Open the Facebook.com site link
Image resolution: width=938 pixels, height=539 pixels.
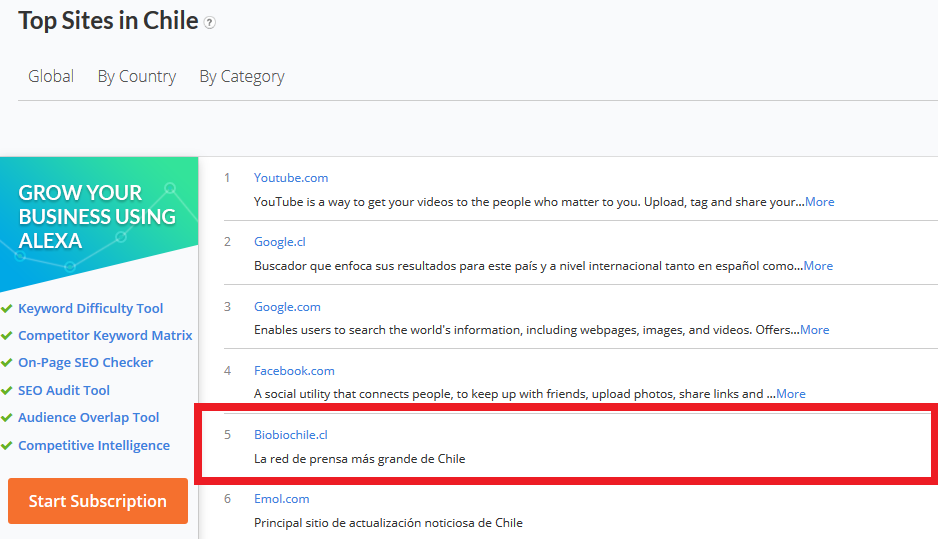click(x=294, y=370)
